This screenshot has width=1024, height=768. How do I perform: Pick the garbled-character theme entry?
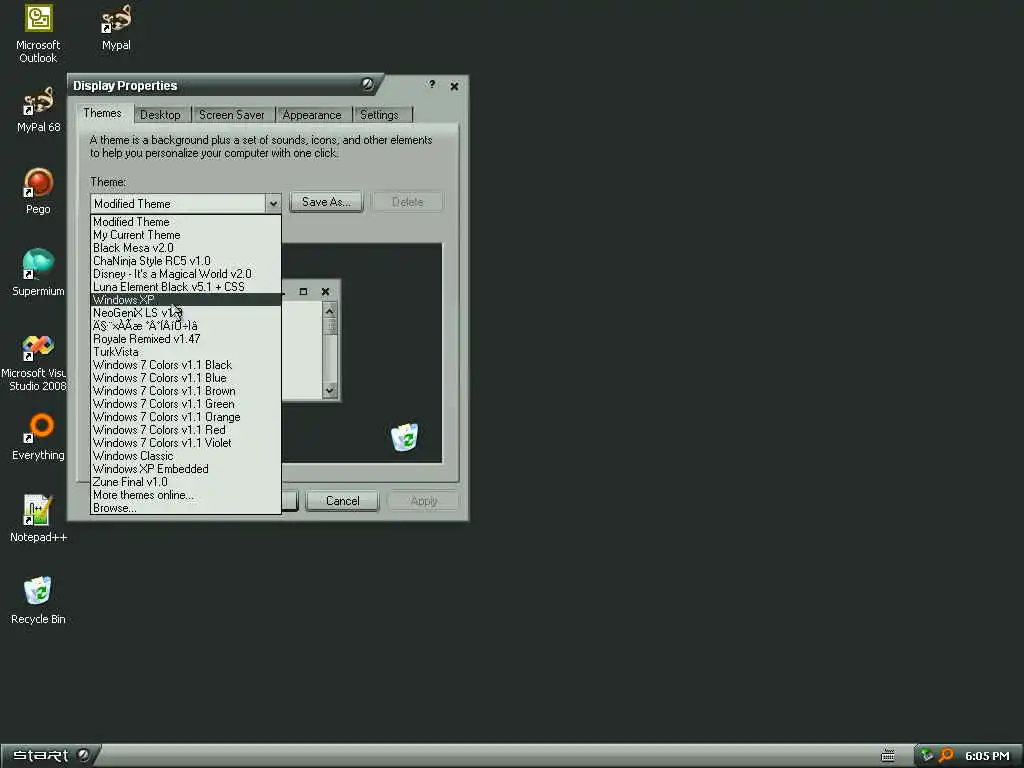185,326
